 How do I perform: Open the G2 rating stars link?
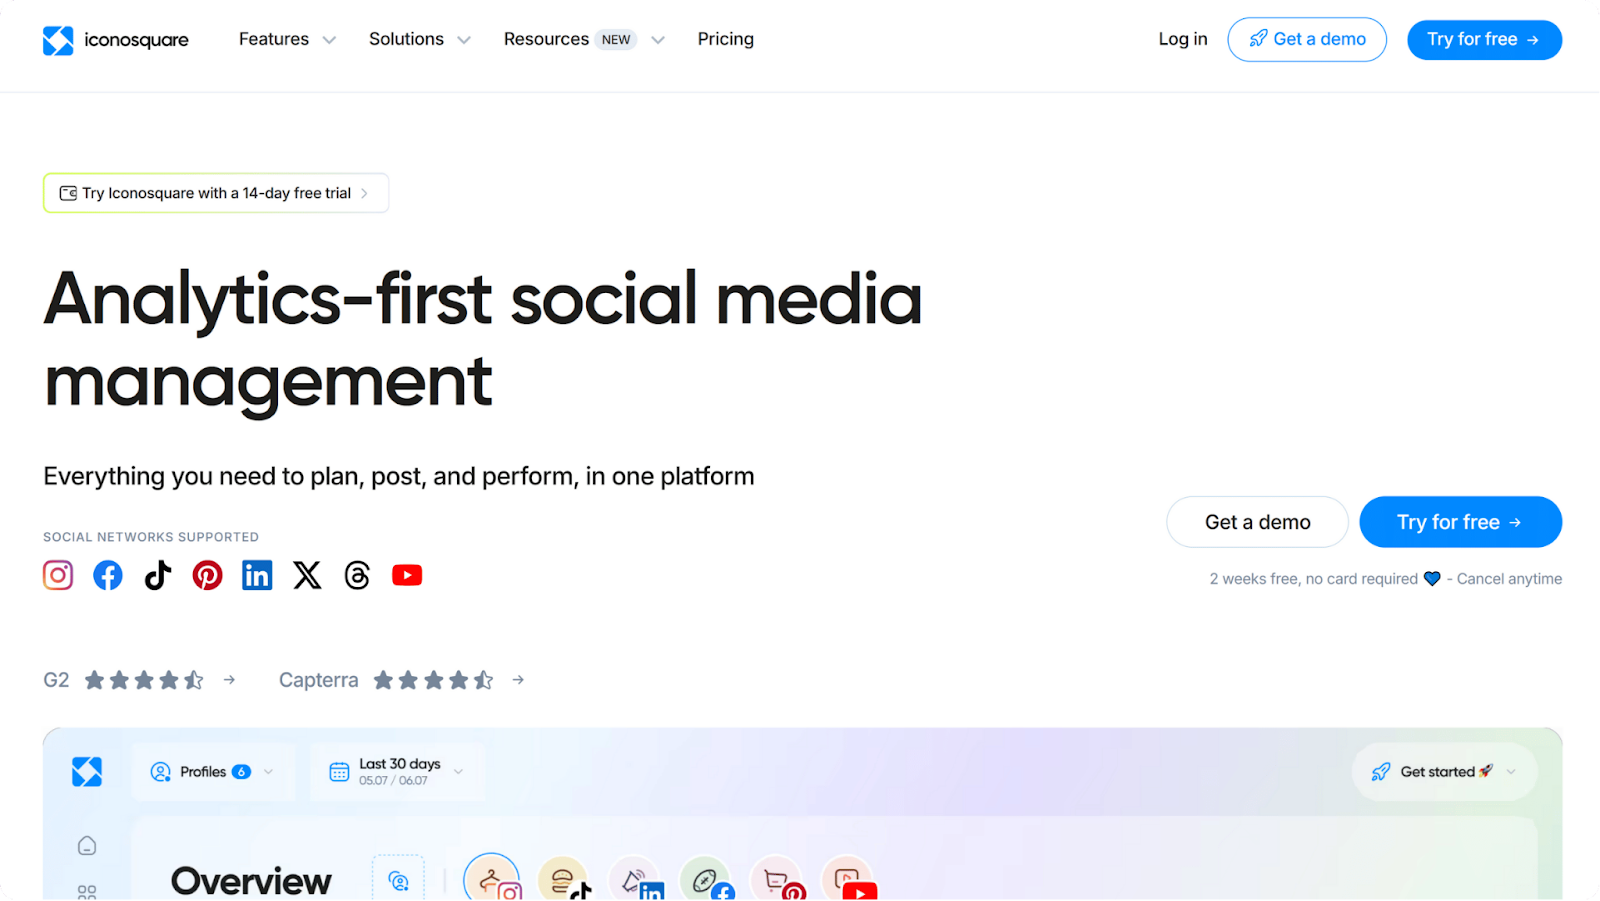(x=144, y=679)
